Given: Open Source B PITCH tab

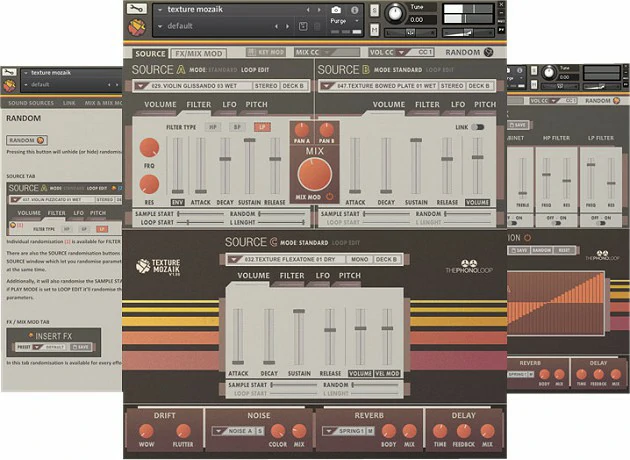Looking at the screenshot, I should (485, 104).
